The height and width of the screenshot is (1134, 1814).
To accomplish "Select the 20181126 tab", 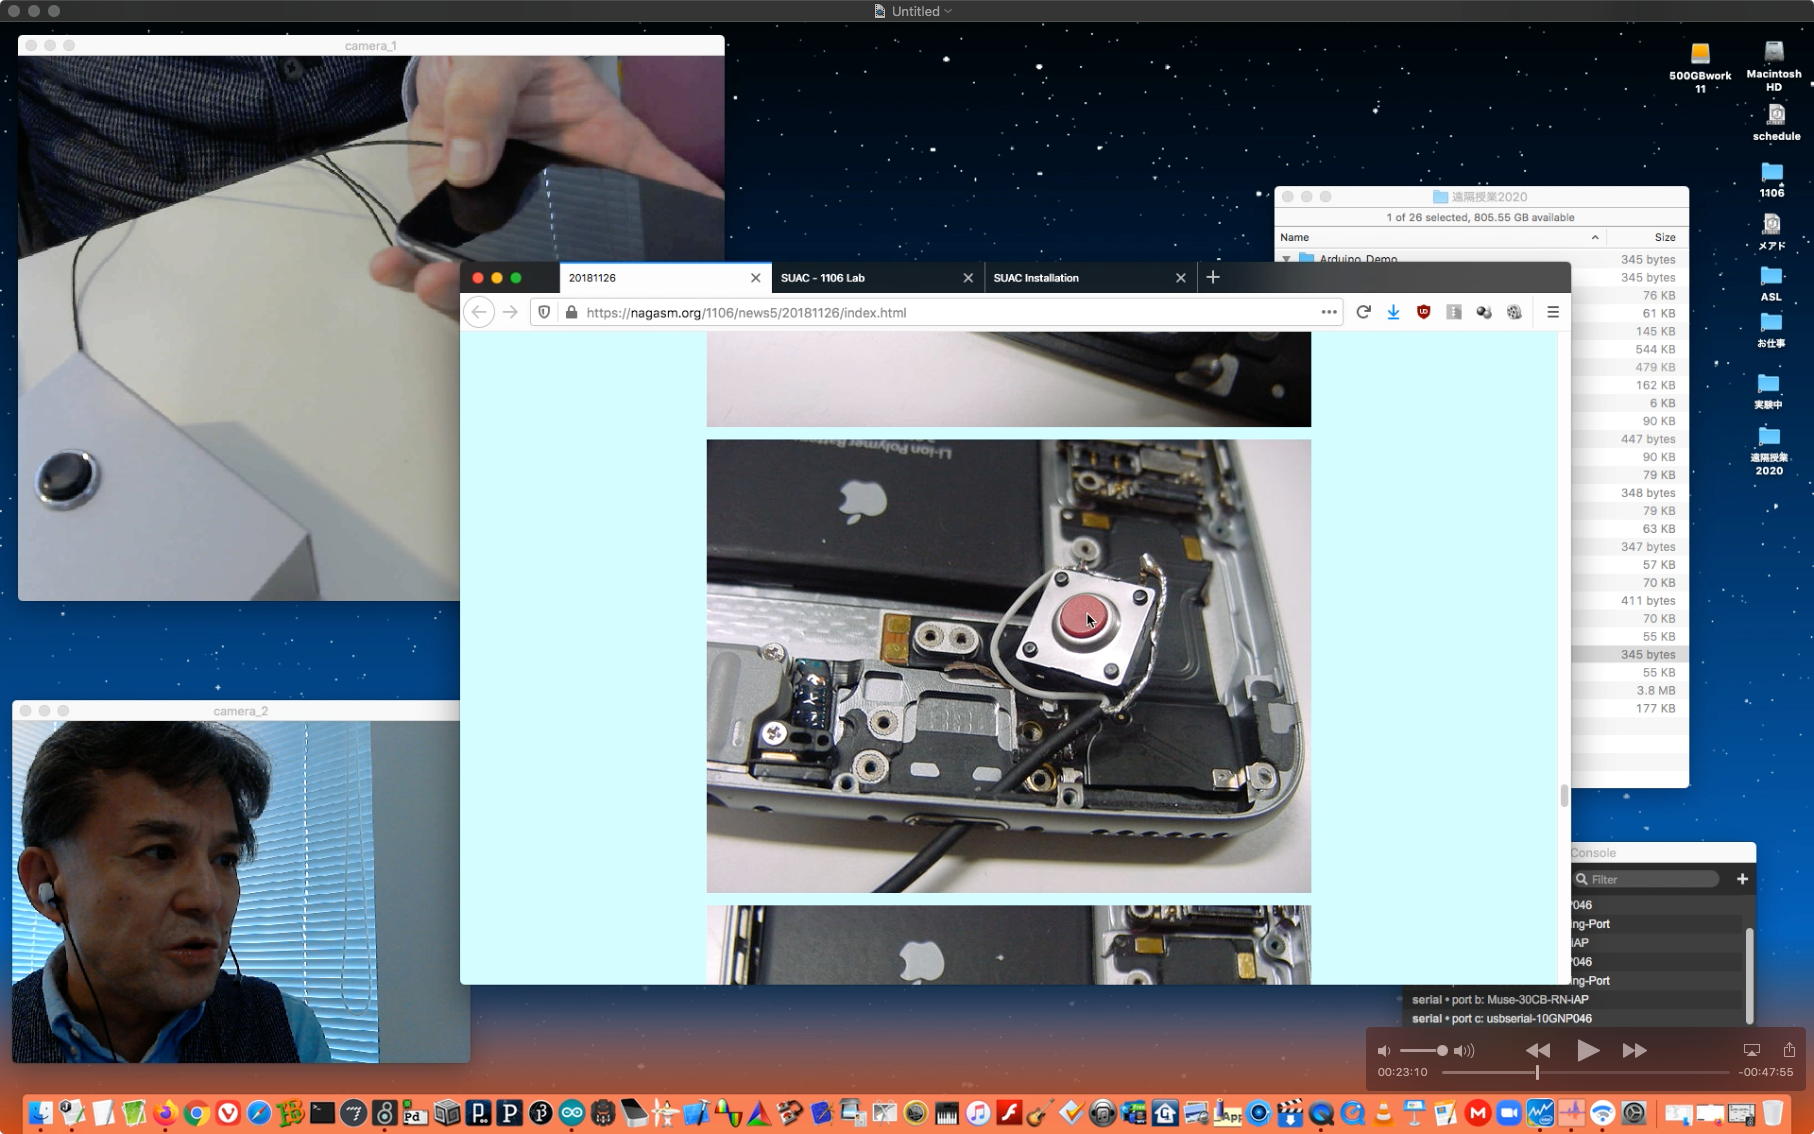I will (666, 278).
